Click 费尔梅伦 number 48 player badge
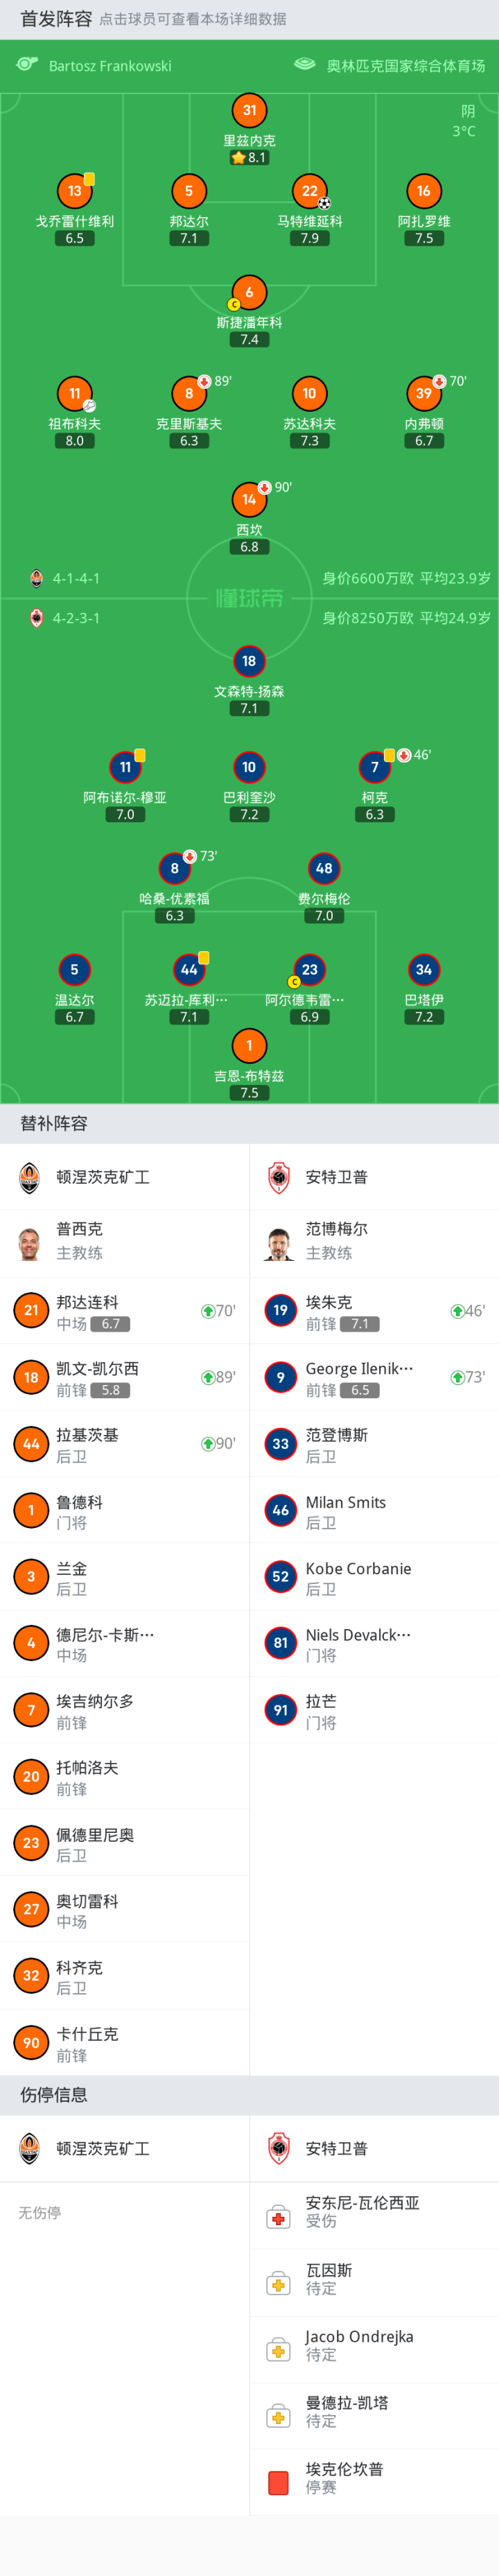 324,868
